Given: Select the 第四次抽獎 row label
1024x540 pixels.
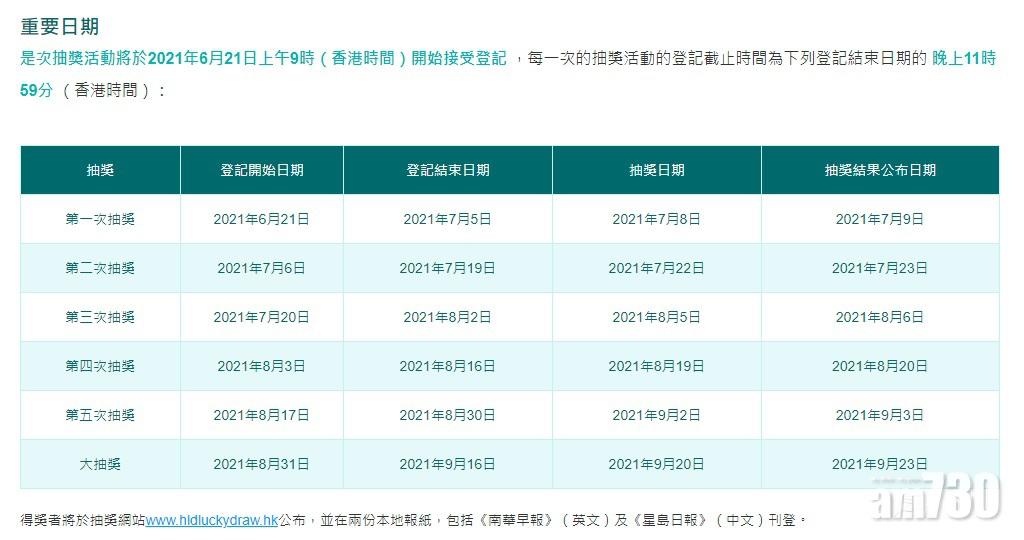Looking at the screenshot, I should 100,366.
